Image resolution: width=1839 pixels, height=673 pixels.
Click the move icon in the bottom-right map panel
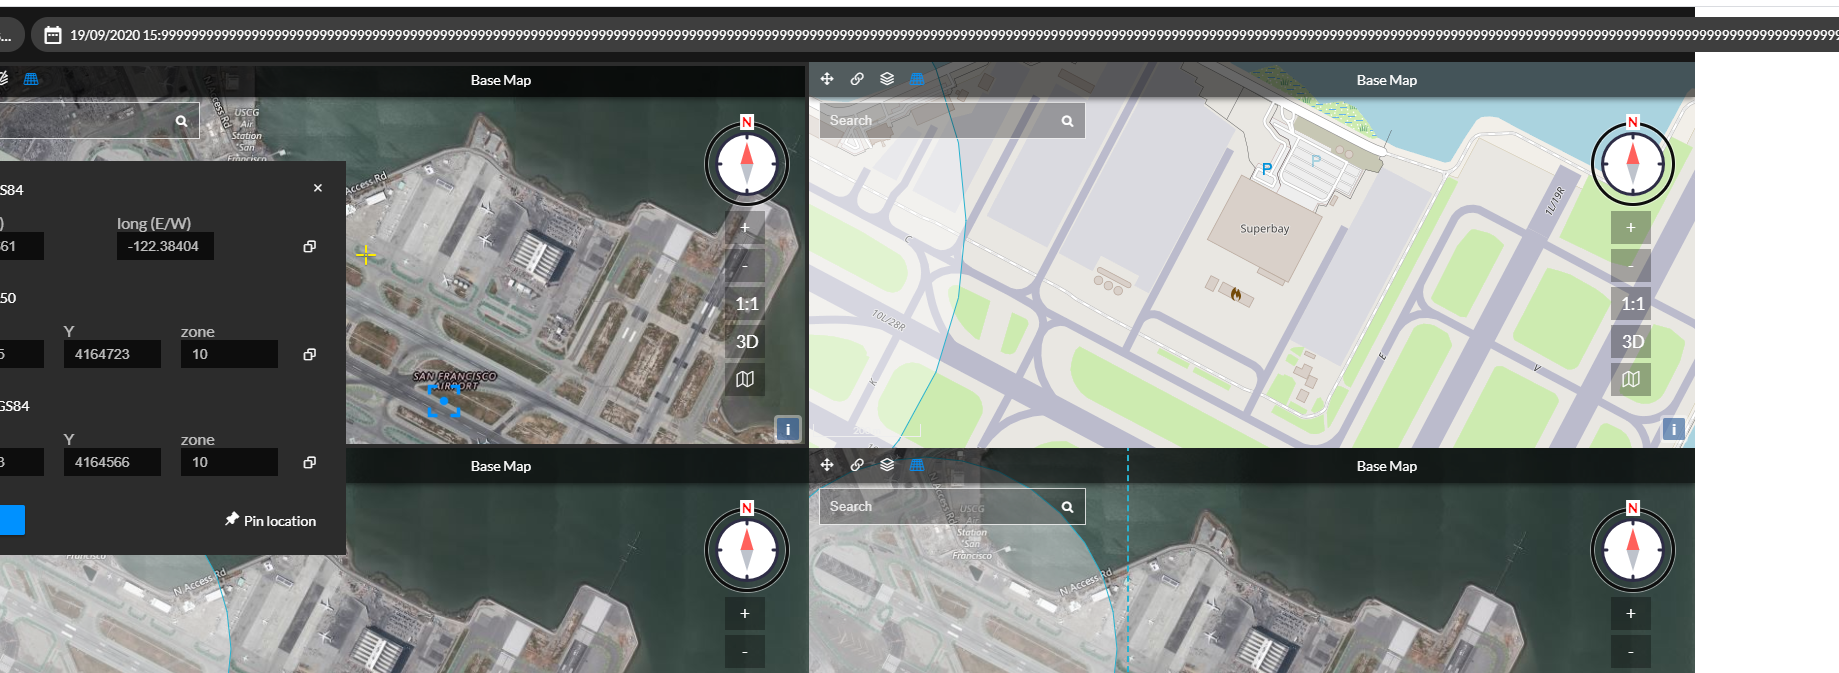pos(827,465)
